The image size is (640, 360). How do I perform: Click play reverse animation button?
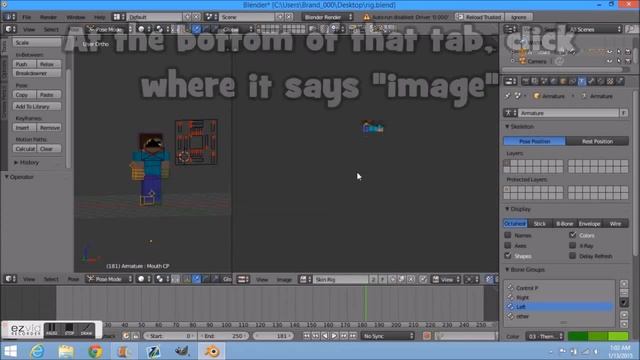click(x=325, y=336)
